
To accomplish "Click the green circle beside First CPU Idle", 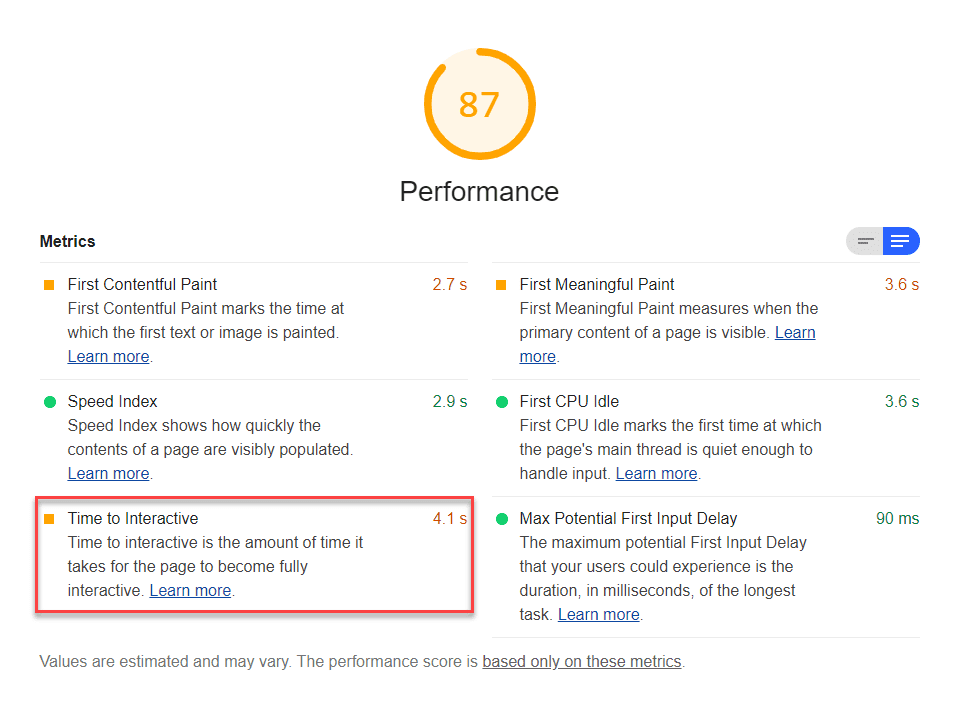I will 501,402.
